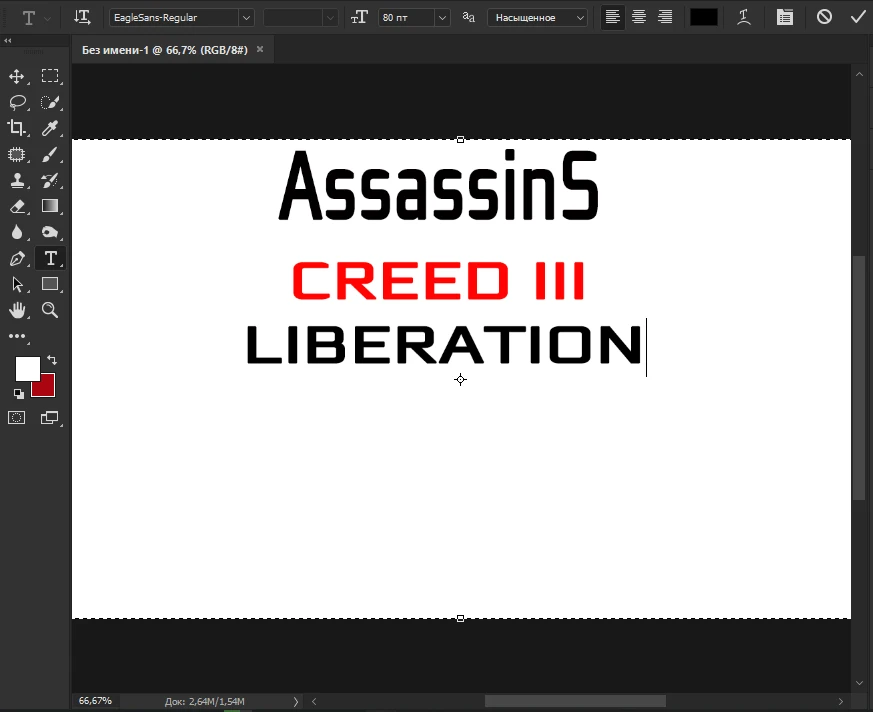The image size is (873, 712).
Task: Select the Clone Stamp tool
Action: point(16,180)
